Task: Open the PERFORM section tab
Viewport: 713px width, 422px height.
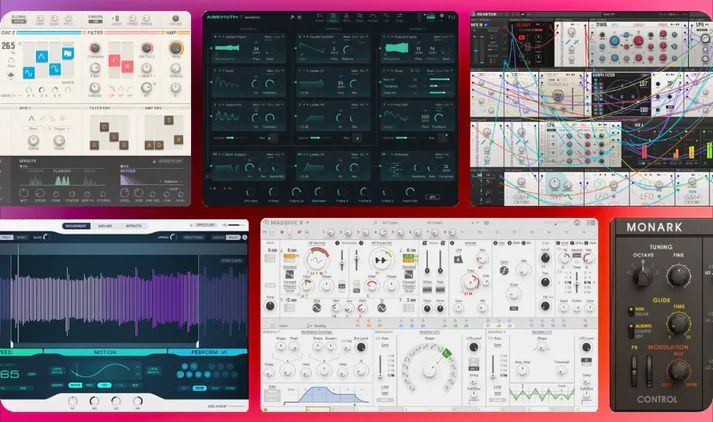Action: click(208, 352)
